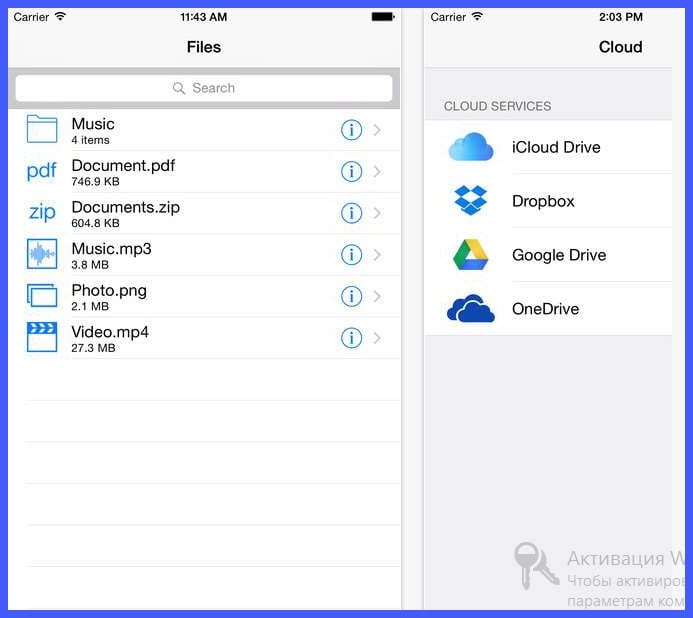Click the '2.1 MB' size text
Image resolution: width=693 pixels, height=618 pixels.
tap(90, 306)
